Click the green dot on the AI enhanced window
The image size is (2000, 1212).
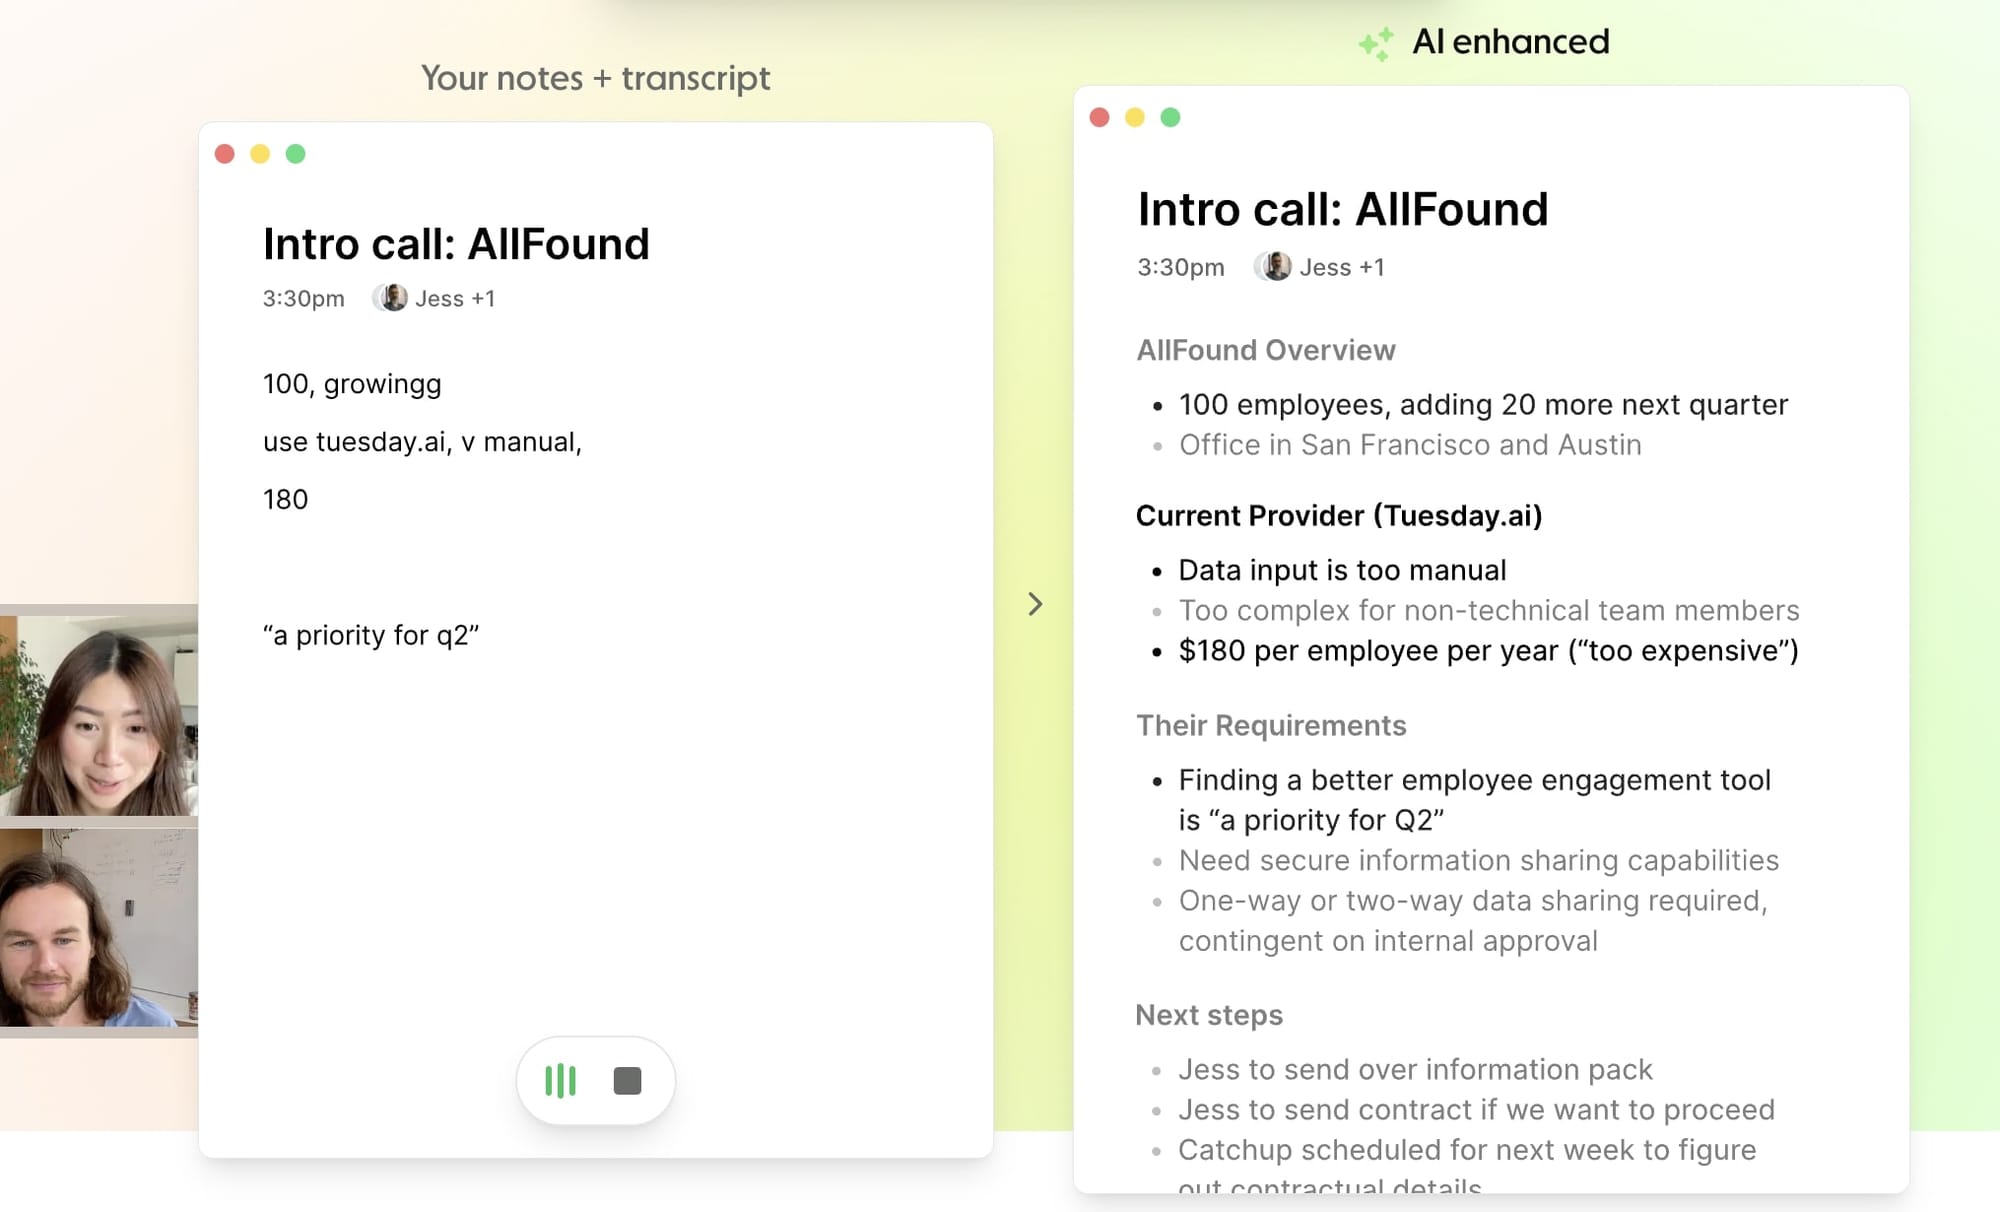pyautogui.click(x=1170, y=118)
